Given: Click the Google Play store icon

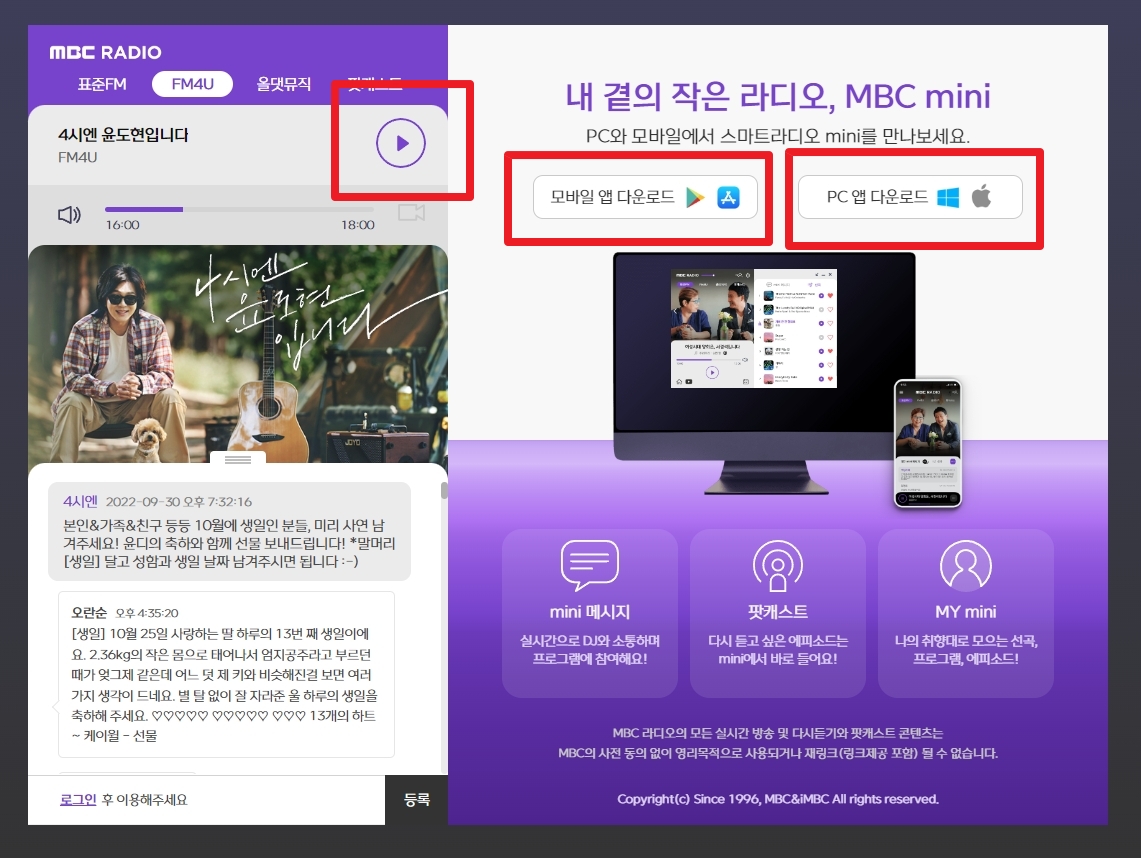Looking at the screenshot, I should pos(696,197).
